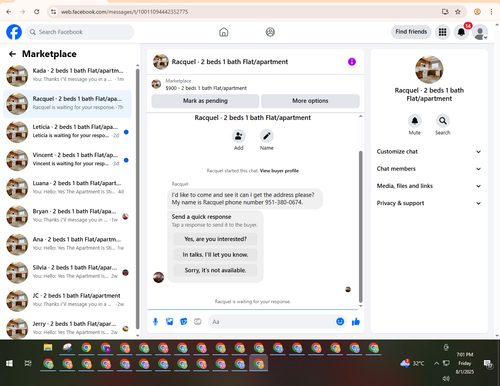Click Mark as pending button
Screen dimensions: 500x386
click(205, 101)
